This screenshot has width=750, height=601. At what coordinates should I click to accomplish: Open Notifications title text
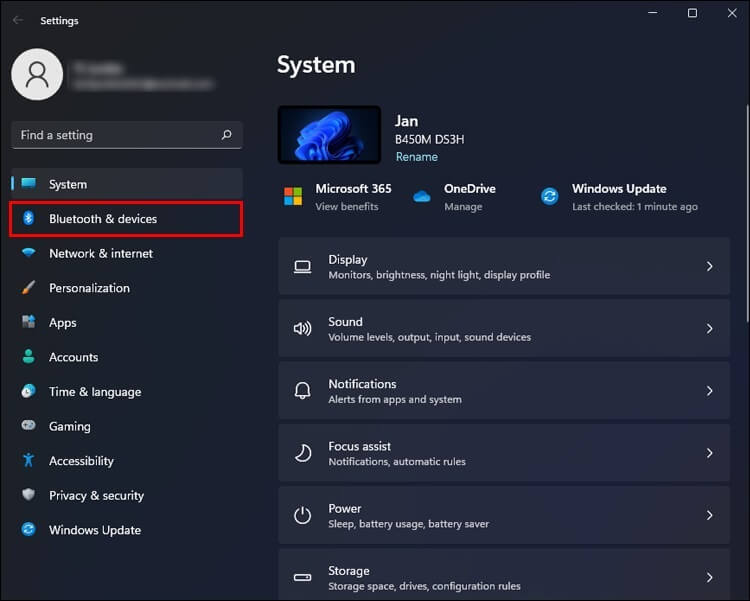click(362, 384)
